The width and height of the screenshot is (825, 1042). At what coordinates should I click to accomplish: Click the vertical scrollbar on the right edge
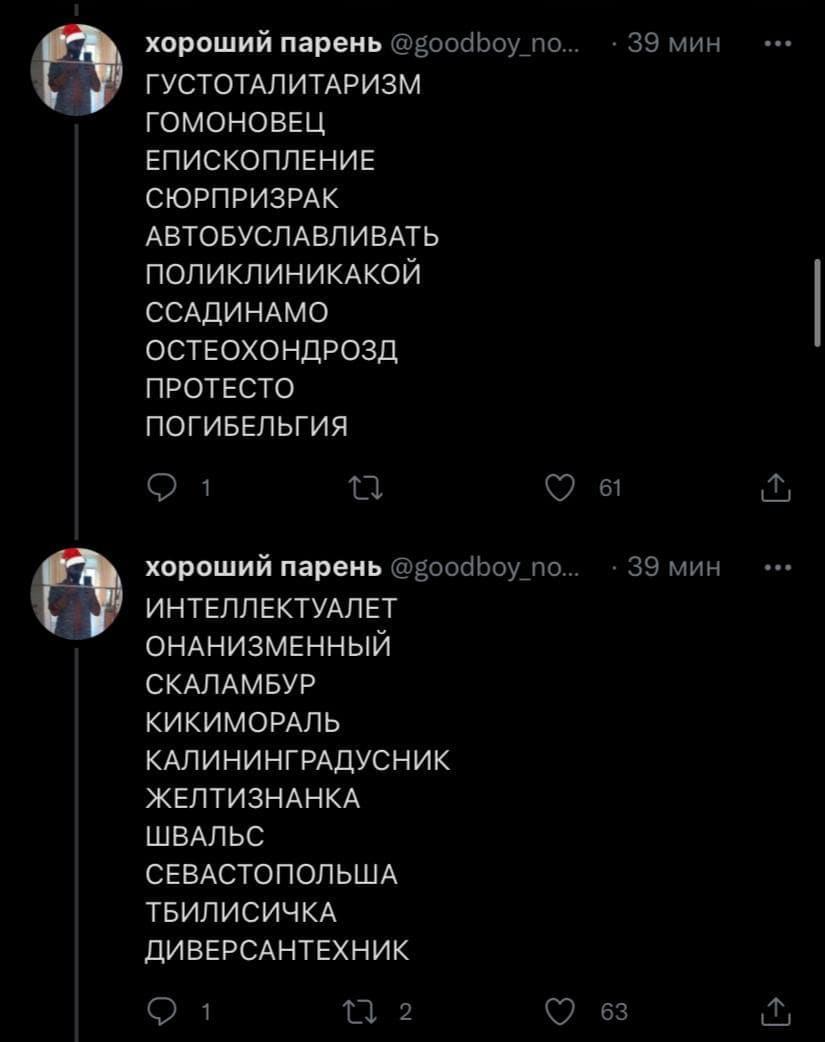point(818,302)
